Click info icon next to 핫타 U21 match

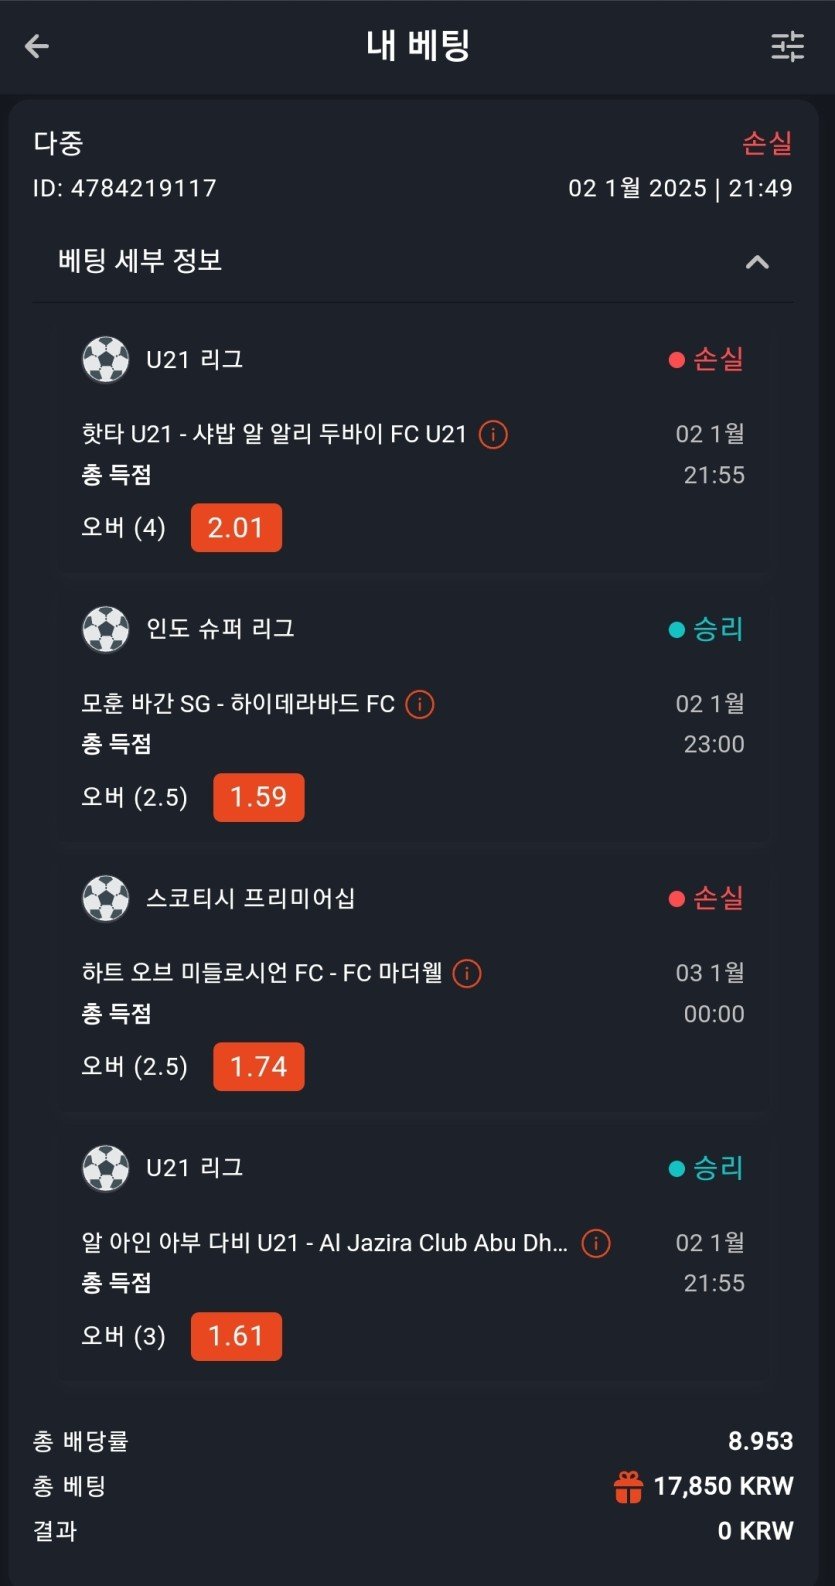(x=493, y=434)
